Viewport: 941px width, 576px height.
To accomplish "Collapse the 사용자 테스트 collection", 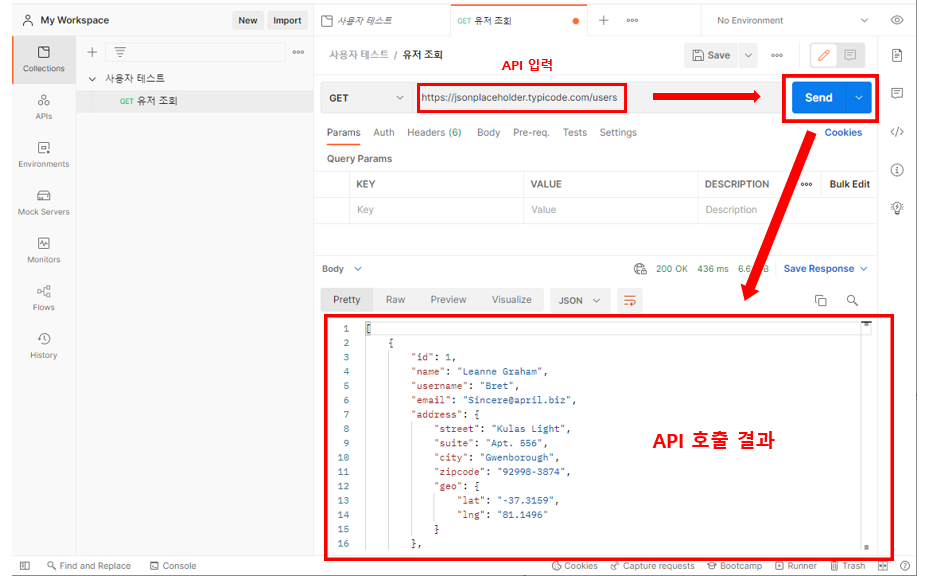I will point(92,79).
